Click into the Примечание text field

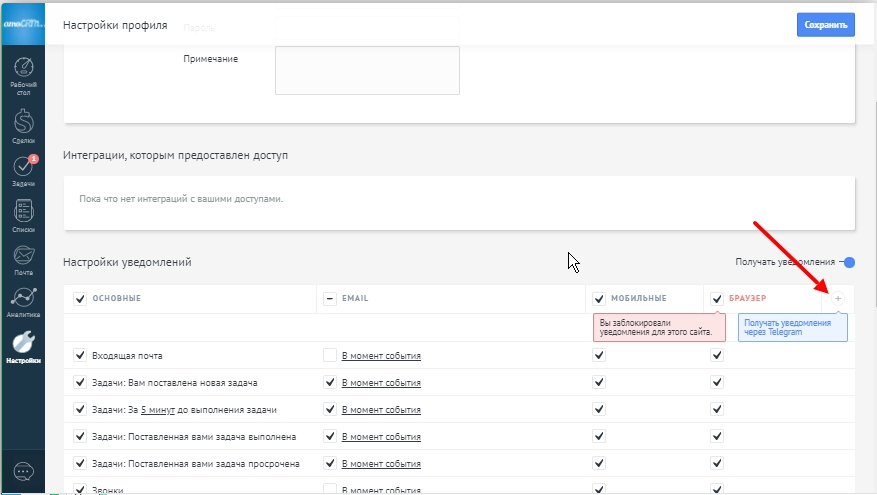(366, 70)
